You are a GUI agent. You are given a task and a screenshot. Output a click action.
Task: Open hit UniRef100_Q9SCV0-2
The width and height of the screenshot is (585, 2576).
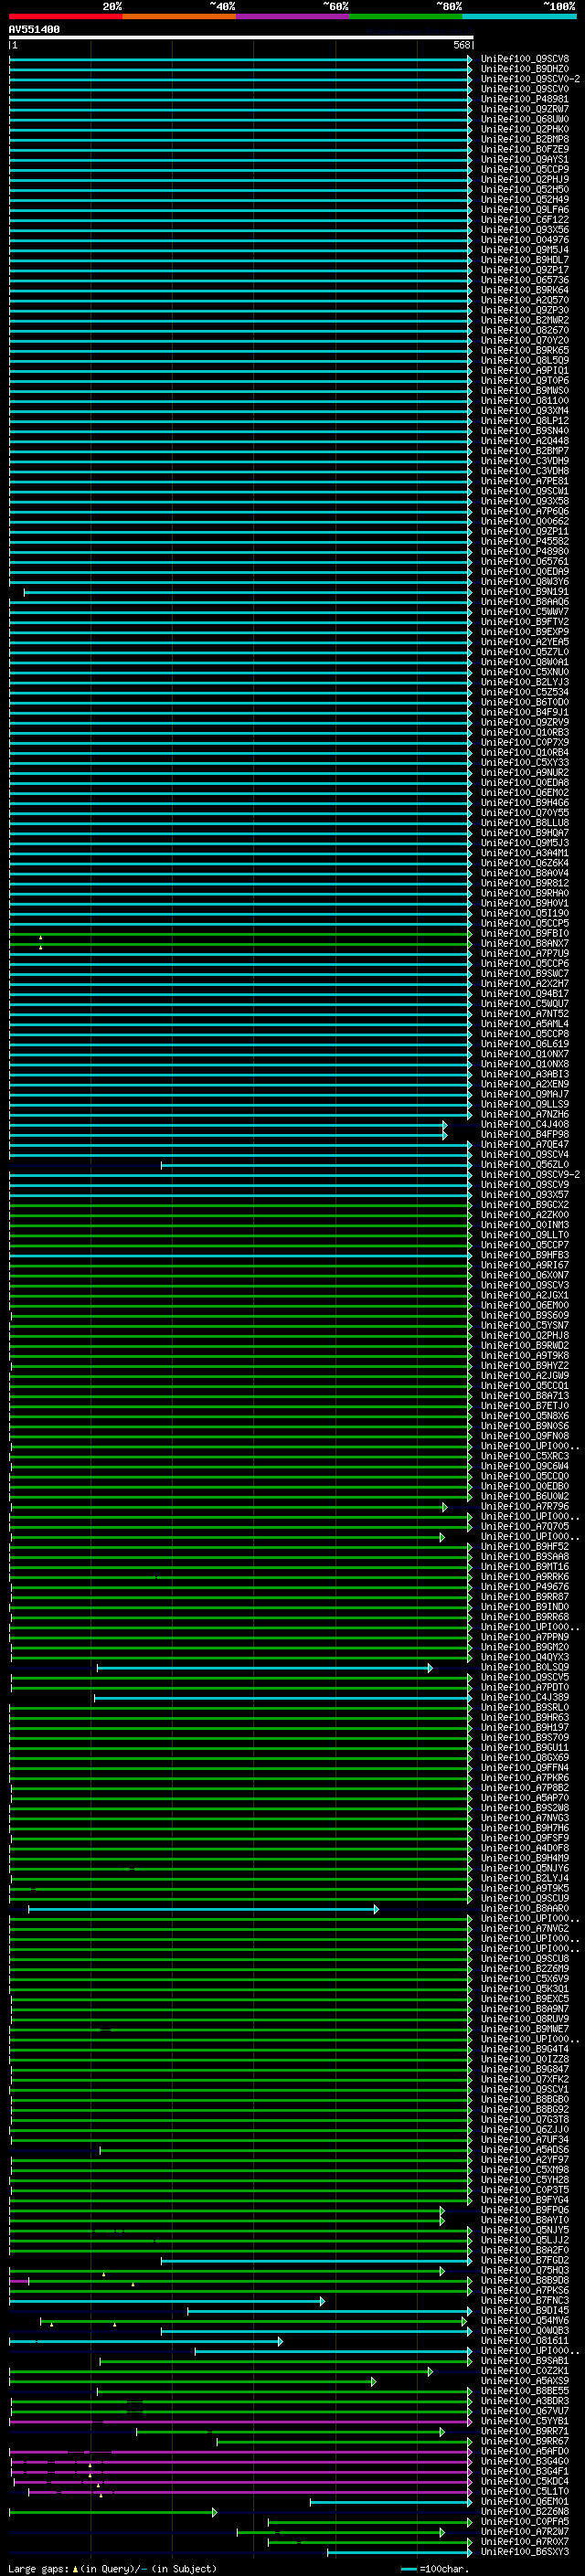pos(530,79)
